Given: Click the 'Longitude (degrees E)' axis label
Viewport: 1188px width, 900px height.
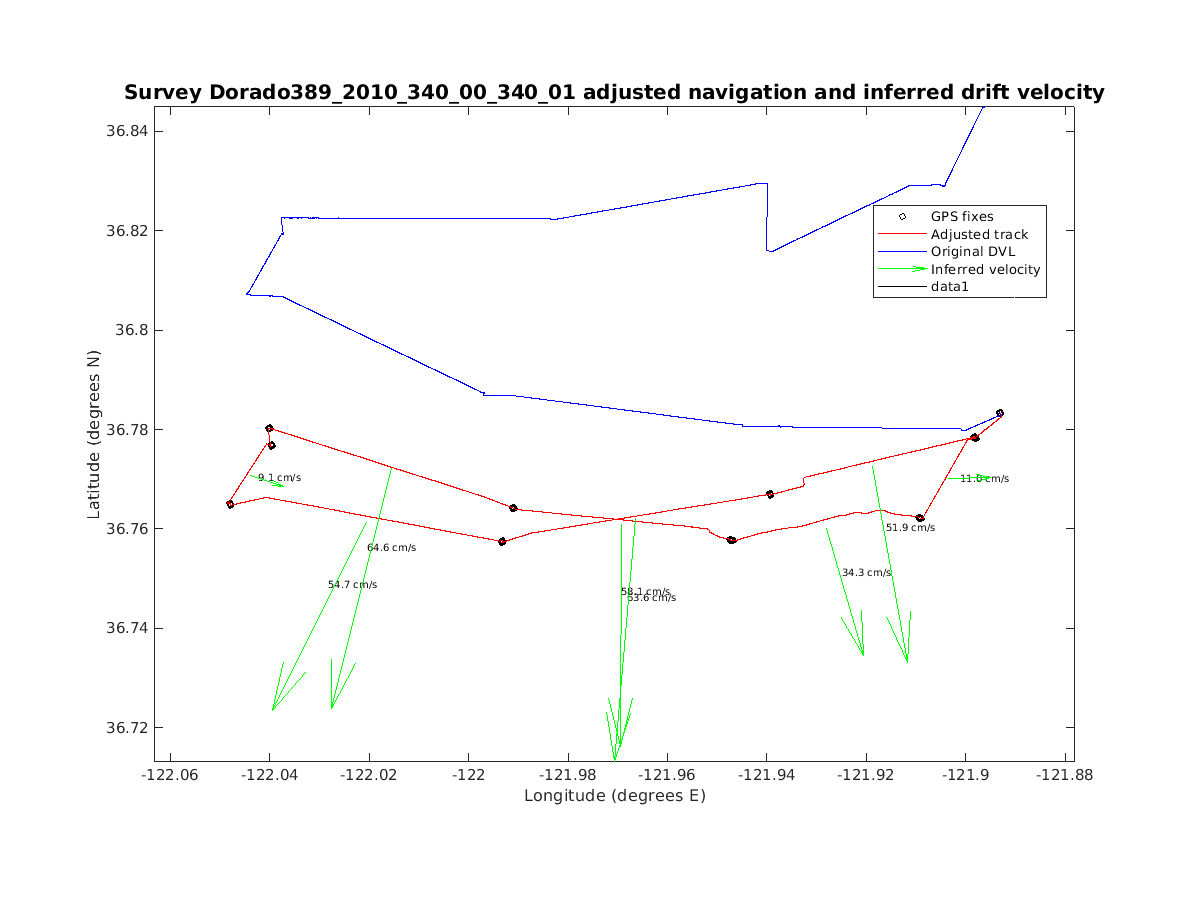Looking at the screenshot, I should point(614,796).
